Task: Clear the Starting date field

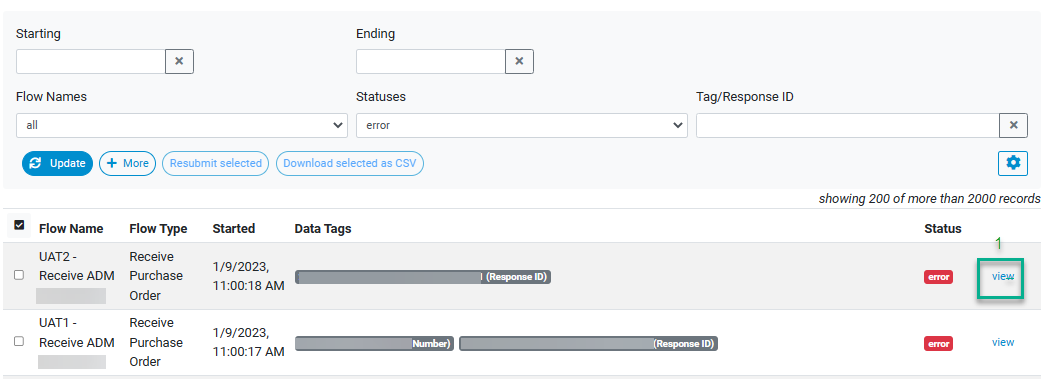Action: coord(179,61)
